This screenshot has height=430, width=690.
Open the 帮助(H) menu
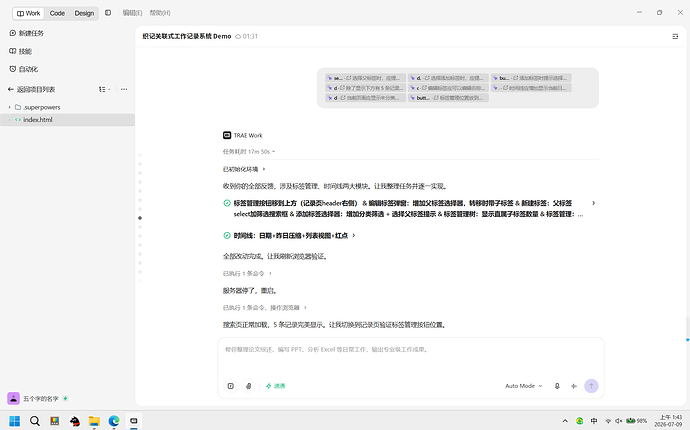point(160,13)
